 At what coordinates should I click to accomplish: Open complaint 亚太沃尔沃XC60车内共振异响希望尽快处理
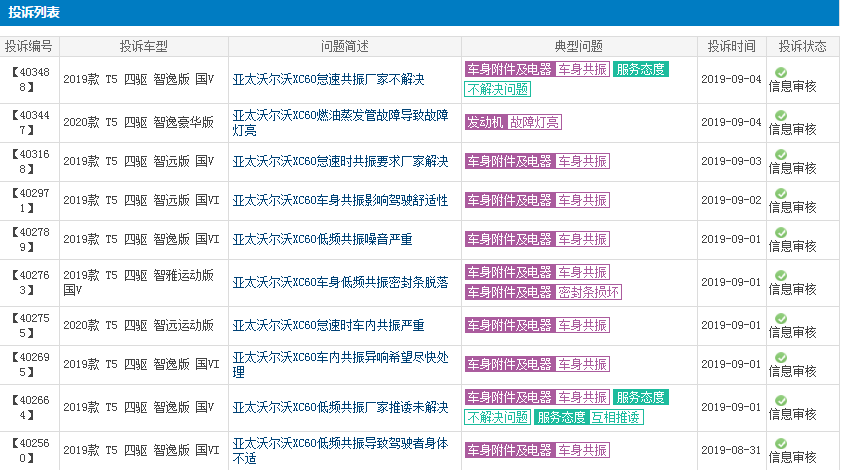click(x=341, y=364)
